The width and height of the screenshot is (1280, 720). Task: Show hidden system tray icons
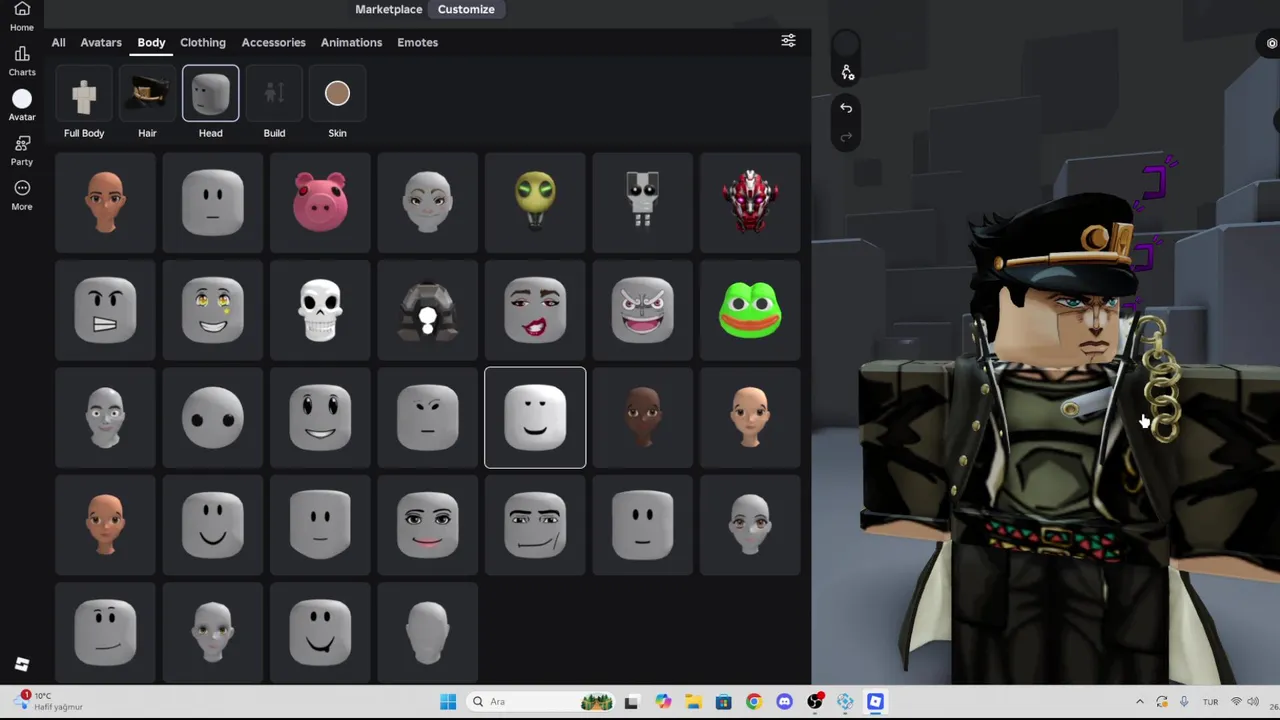tap(1139, 702)
